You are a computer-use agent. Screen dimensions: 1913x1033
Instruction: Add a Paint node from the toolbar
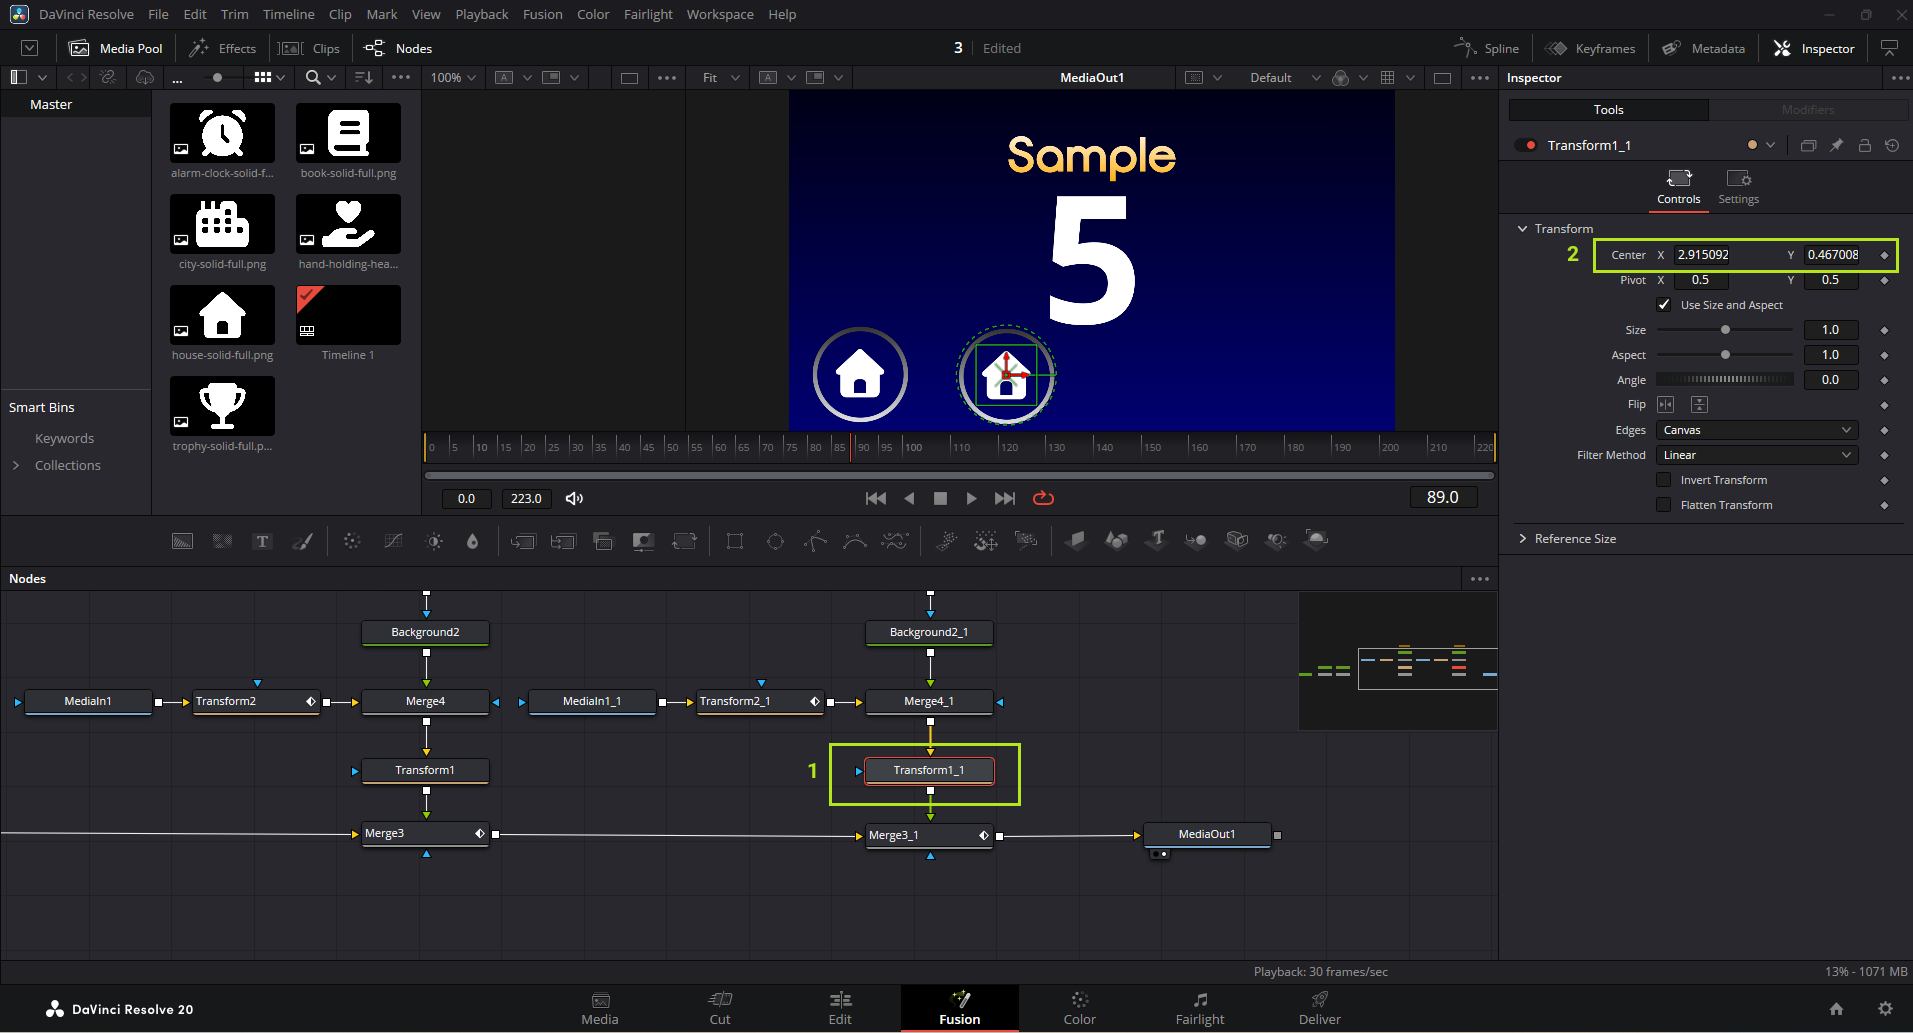[x=302, y=541]
